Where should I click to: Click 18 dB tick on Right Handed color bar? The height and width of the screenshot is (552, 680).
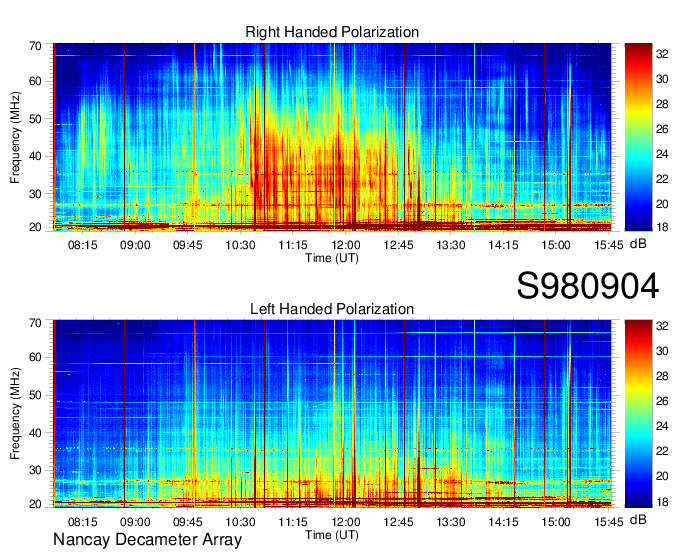662,227
